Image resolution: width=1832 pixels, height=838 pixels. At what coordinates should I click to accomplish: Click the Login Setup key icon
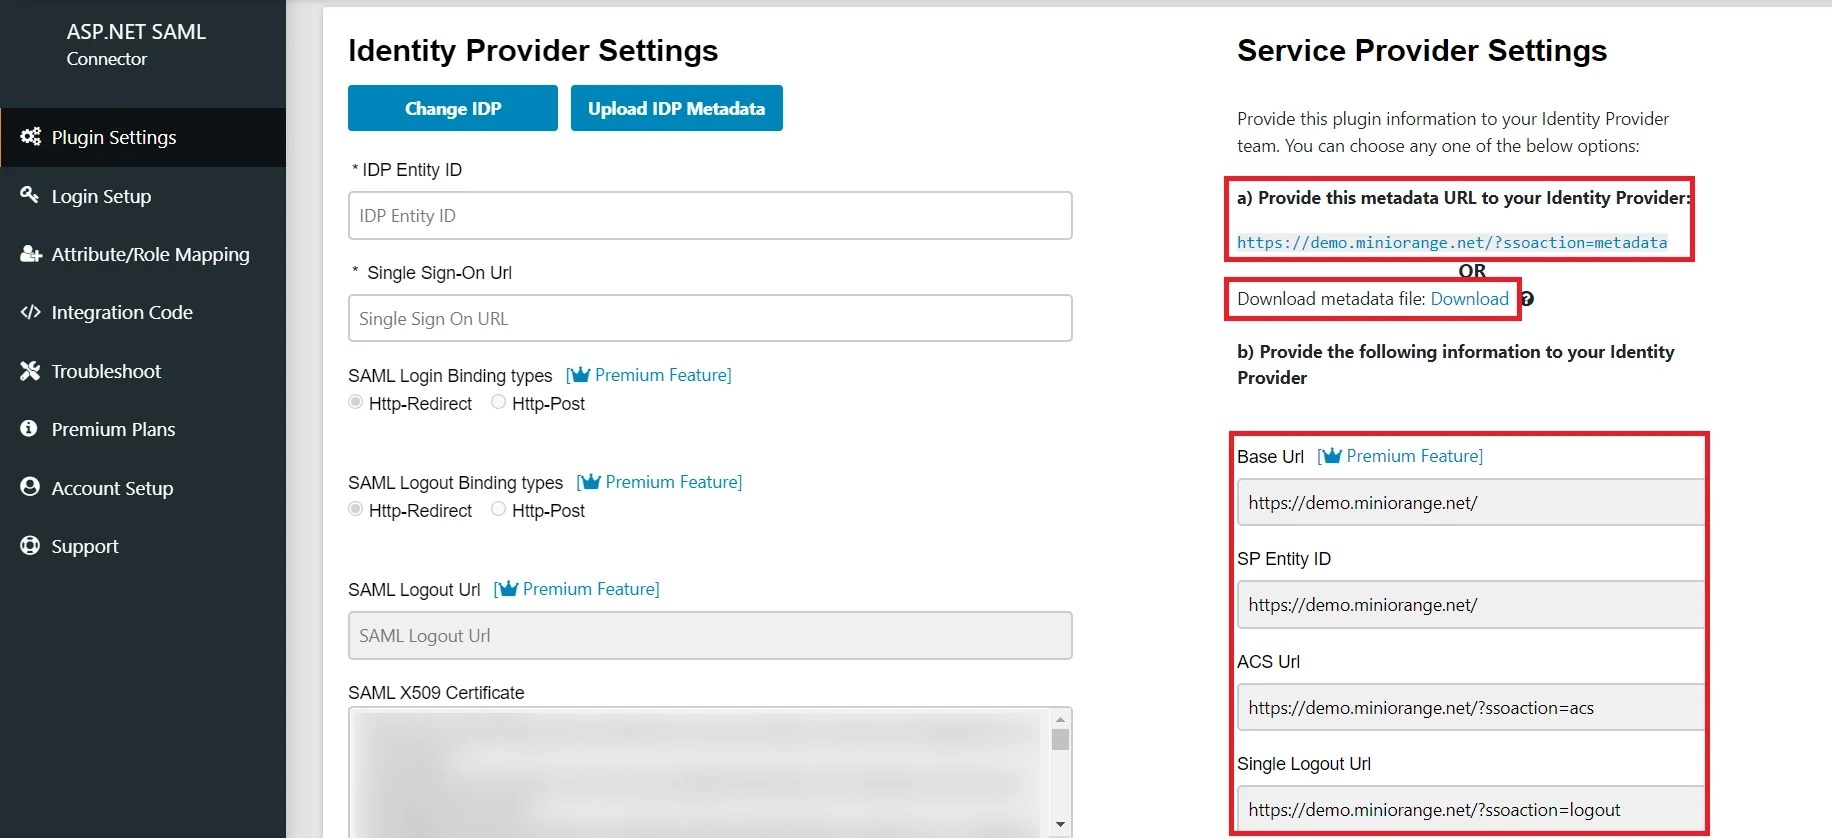click(x=30, y=195)
